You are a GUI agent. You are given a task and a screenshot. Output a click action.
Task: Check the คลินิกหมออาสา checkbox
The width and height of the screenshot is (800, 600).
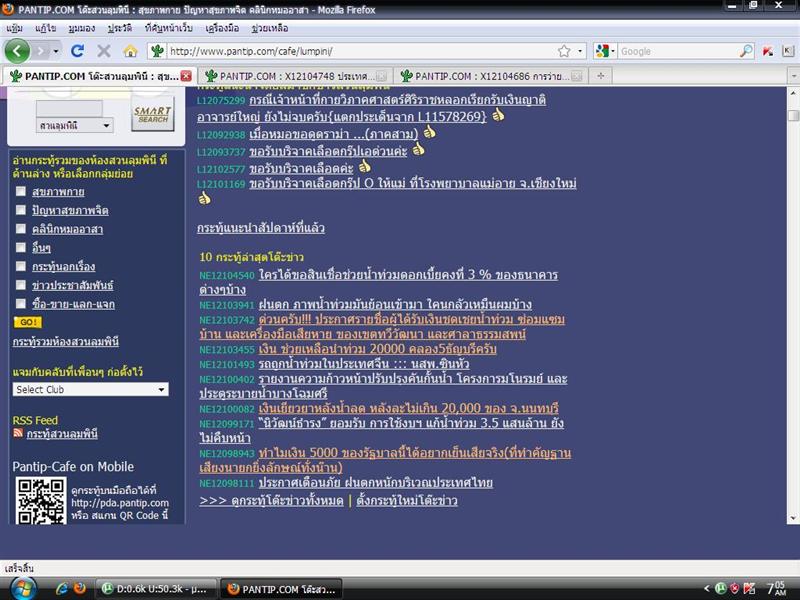[21, 229]
